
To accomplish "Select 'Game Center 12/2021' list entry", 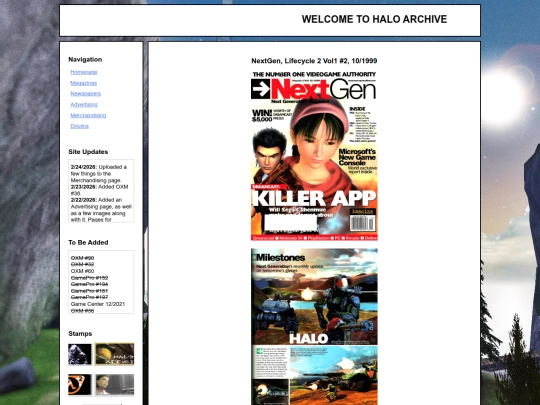I will 98,304.
